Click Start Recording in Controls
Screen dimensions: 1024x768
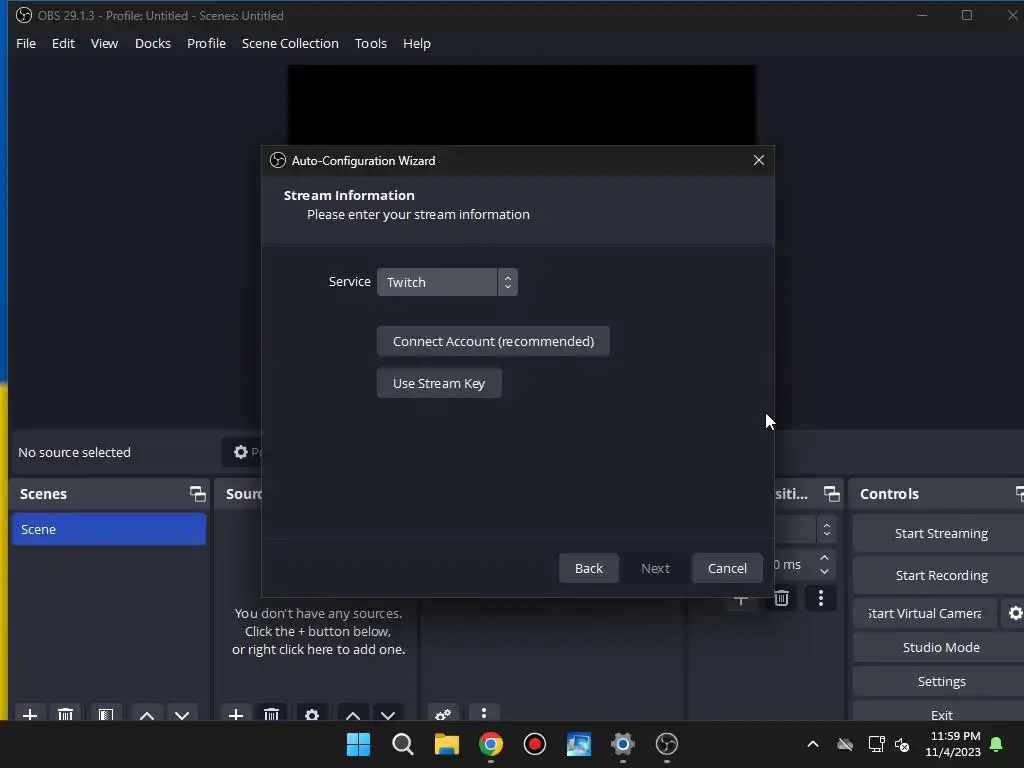tap(940, 575)
